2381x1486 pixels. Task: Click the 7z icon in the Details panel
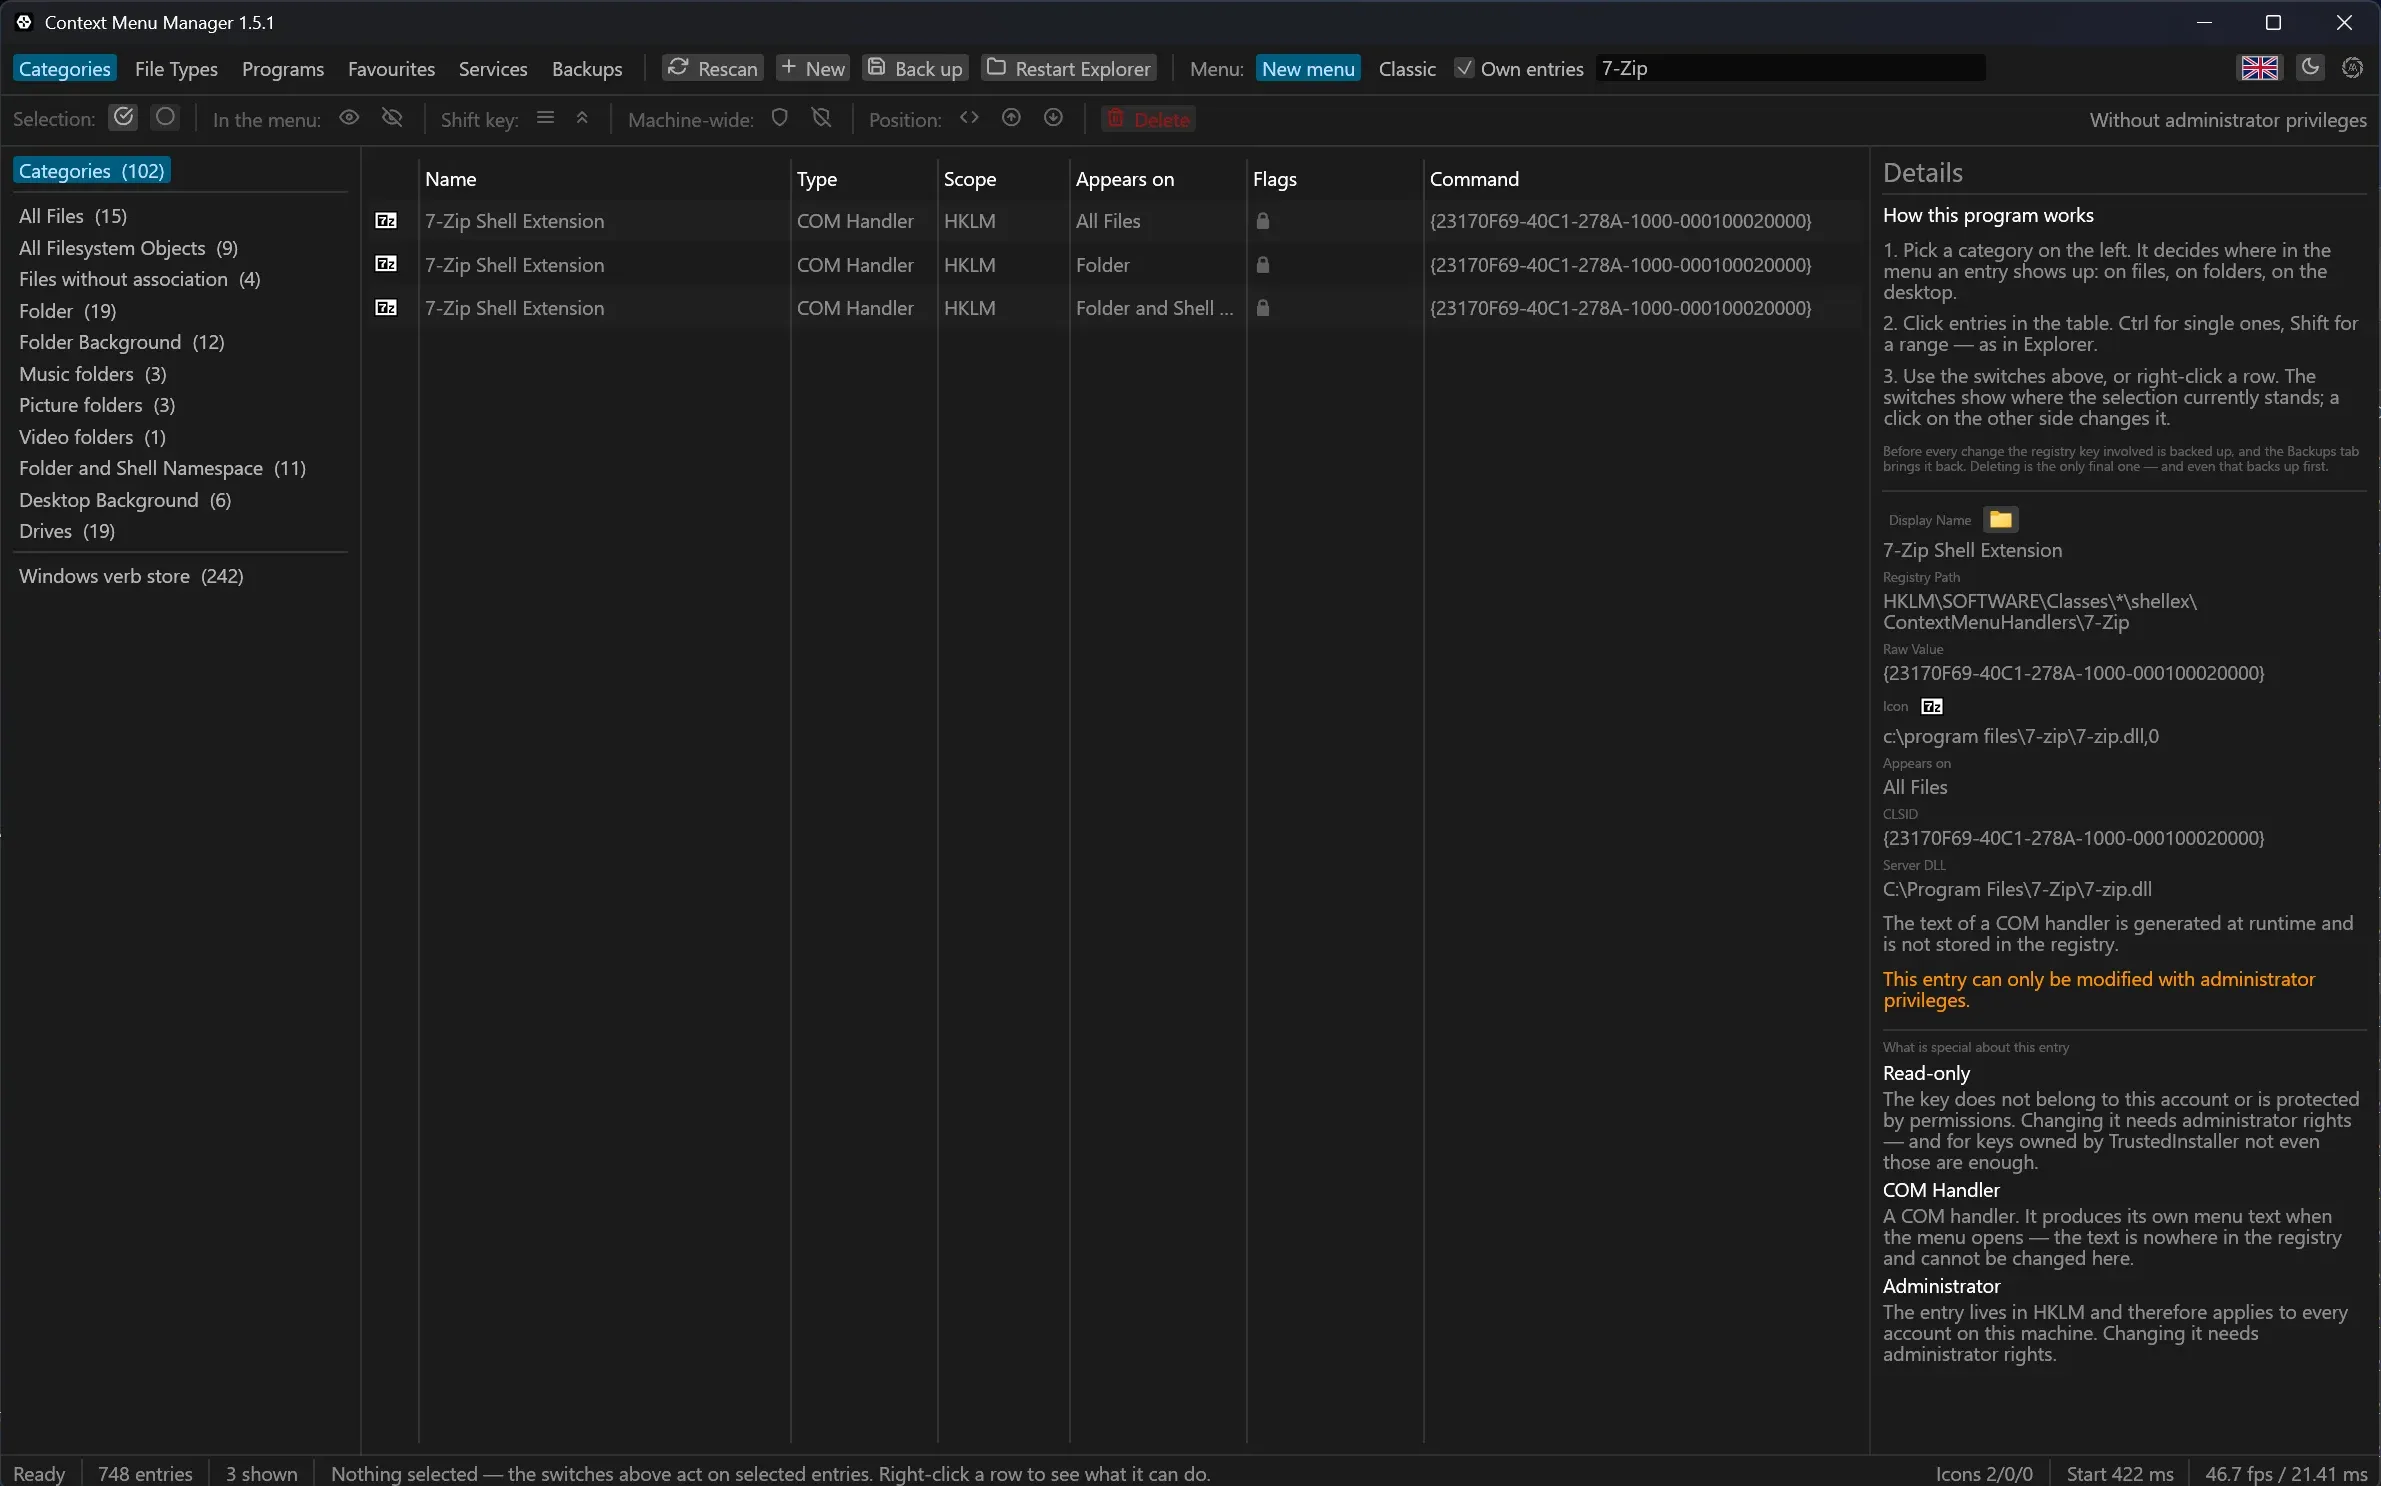pyautogui.click(x=1932, y=706)
